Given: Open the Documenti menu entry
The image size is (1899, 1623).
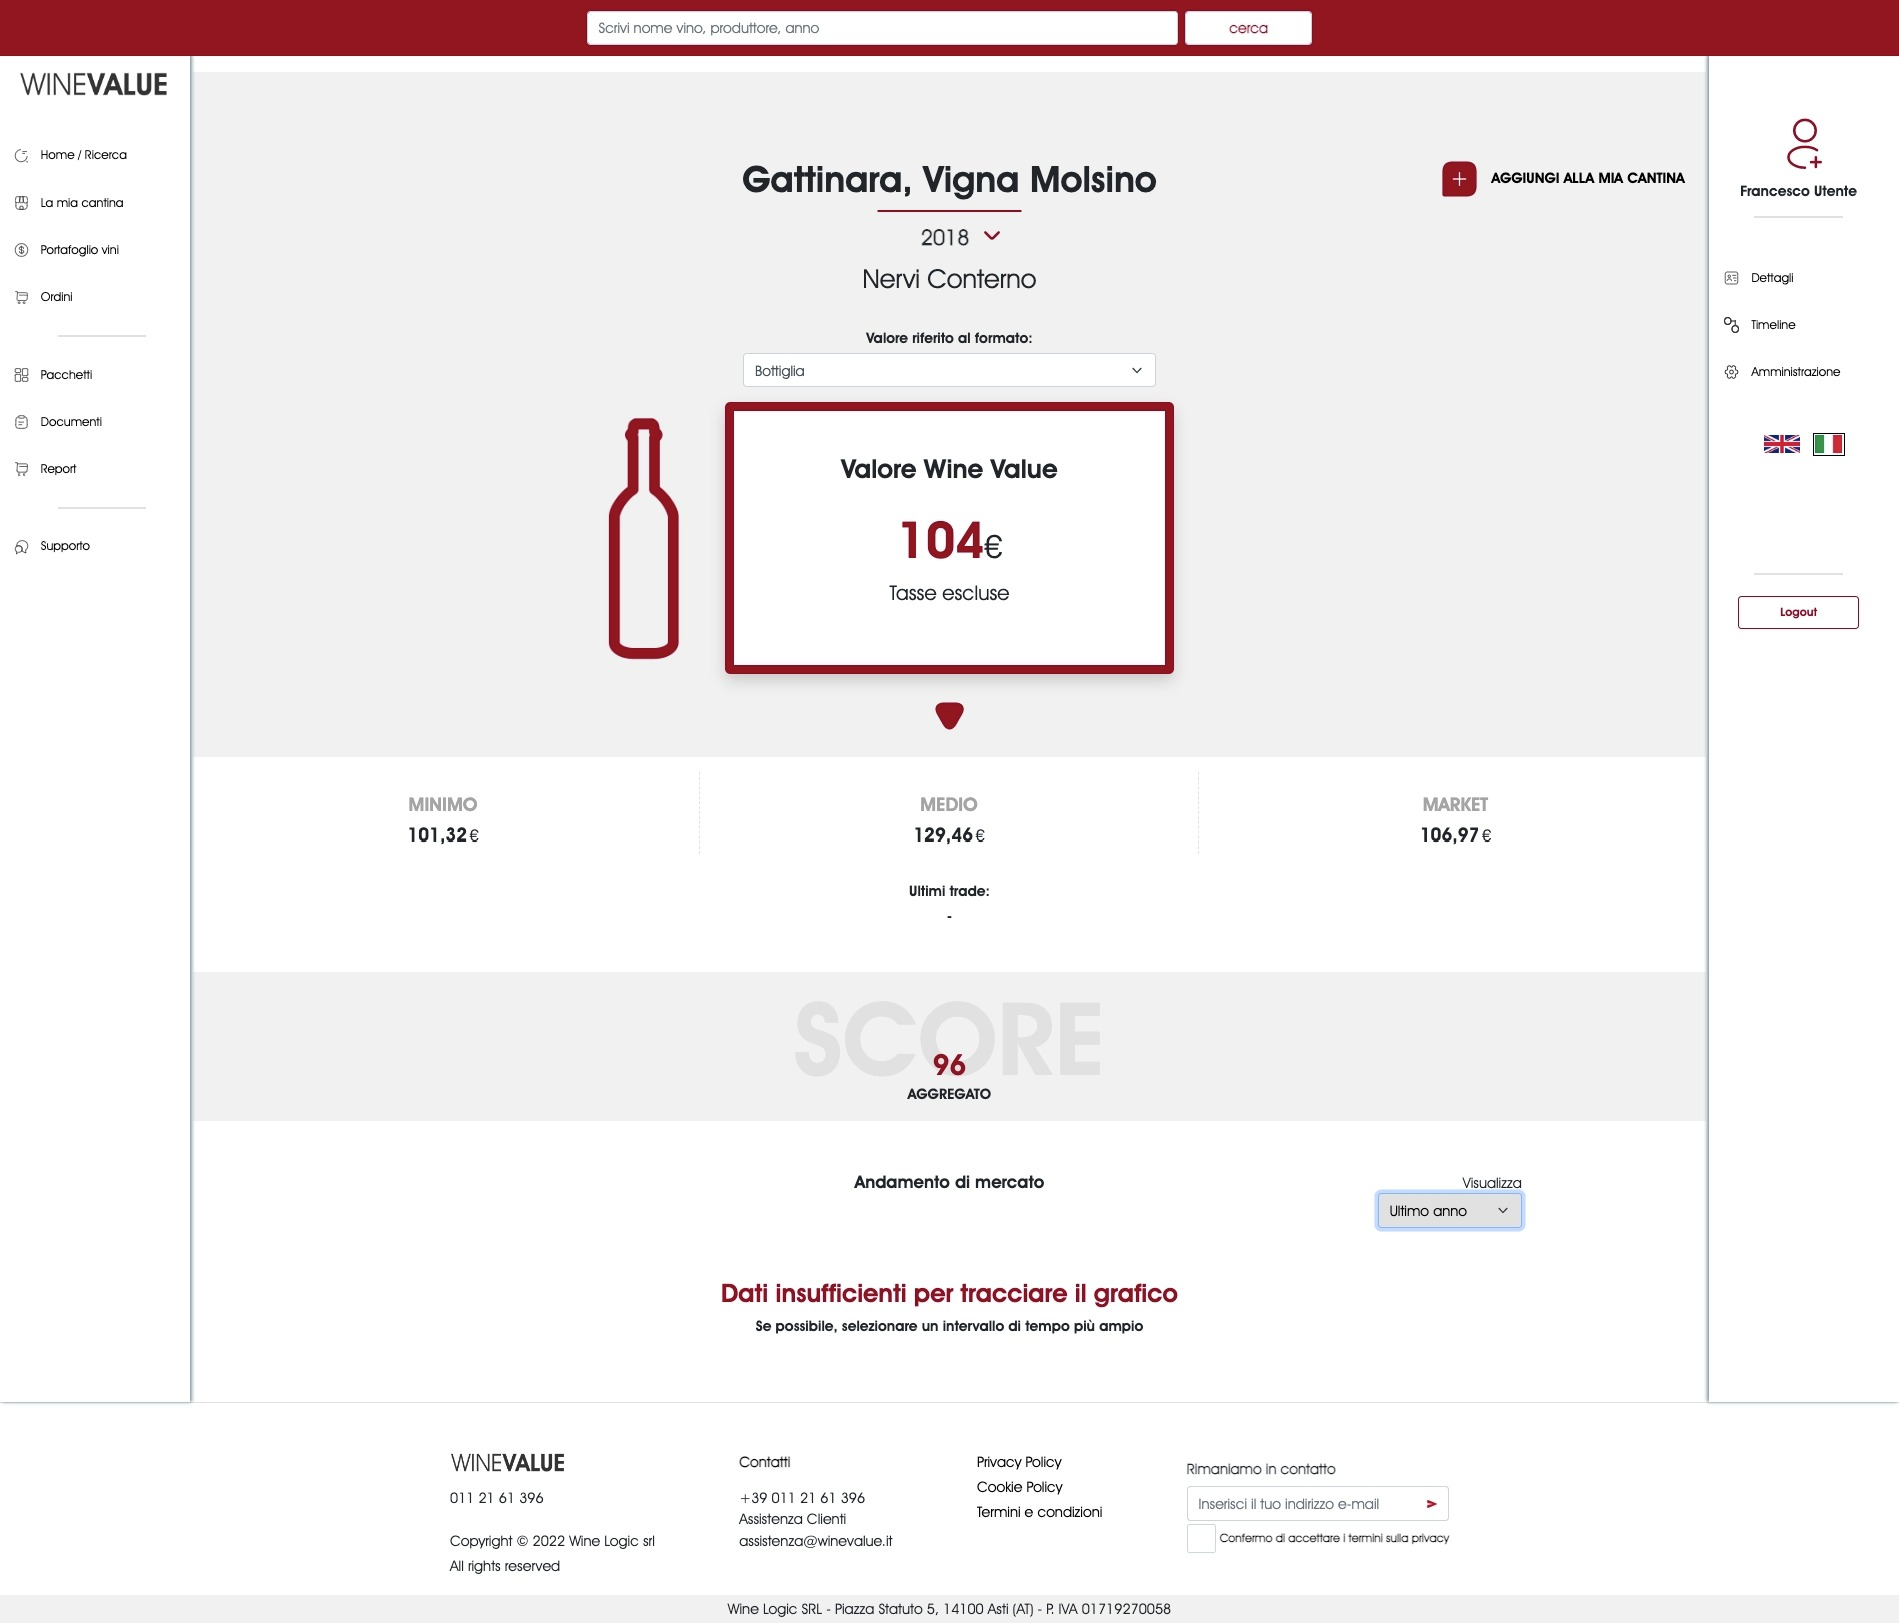Looking at the screenshot, I should [71, 422].
